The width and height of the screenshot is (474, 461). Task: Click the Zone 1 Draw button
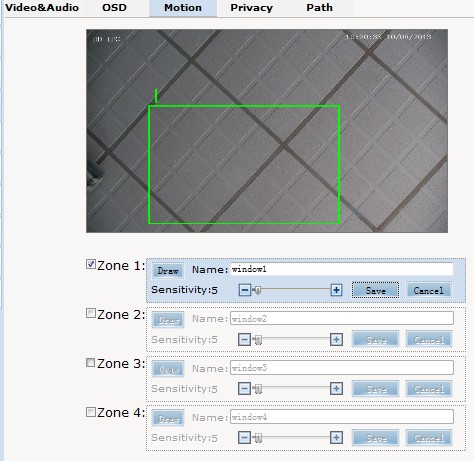[168, 271]
